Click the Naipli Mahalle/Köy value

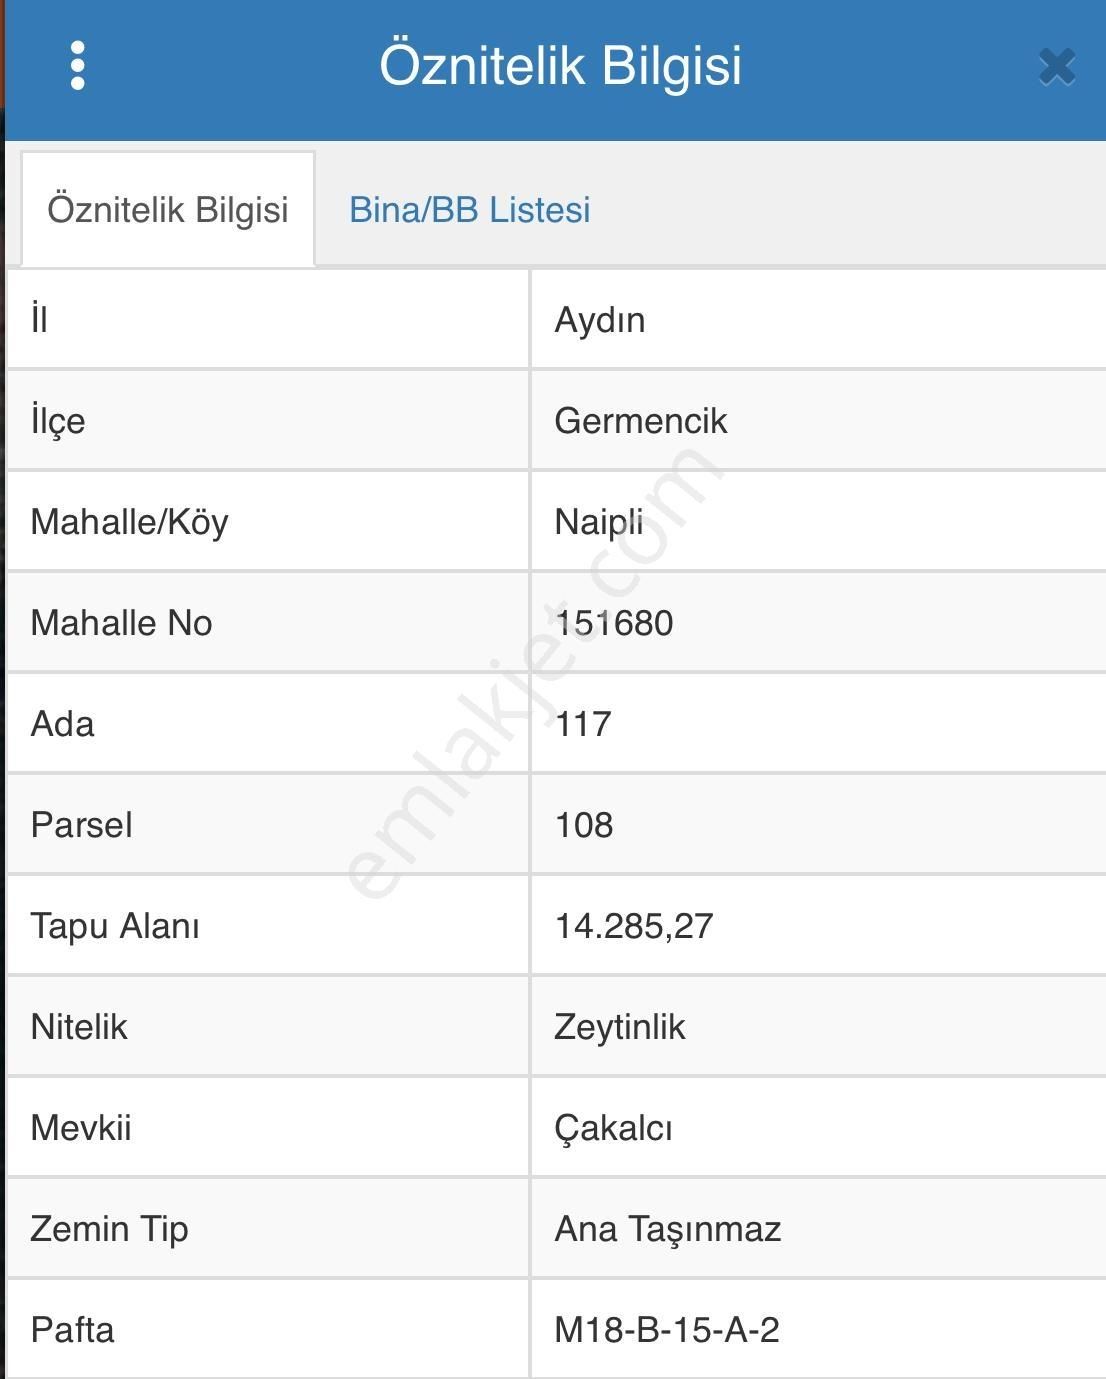[595, 521]
